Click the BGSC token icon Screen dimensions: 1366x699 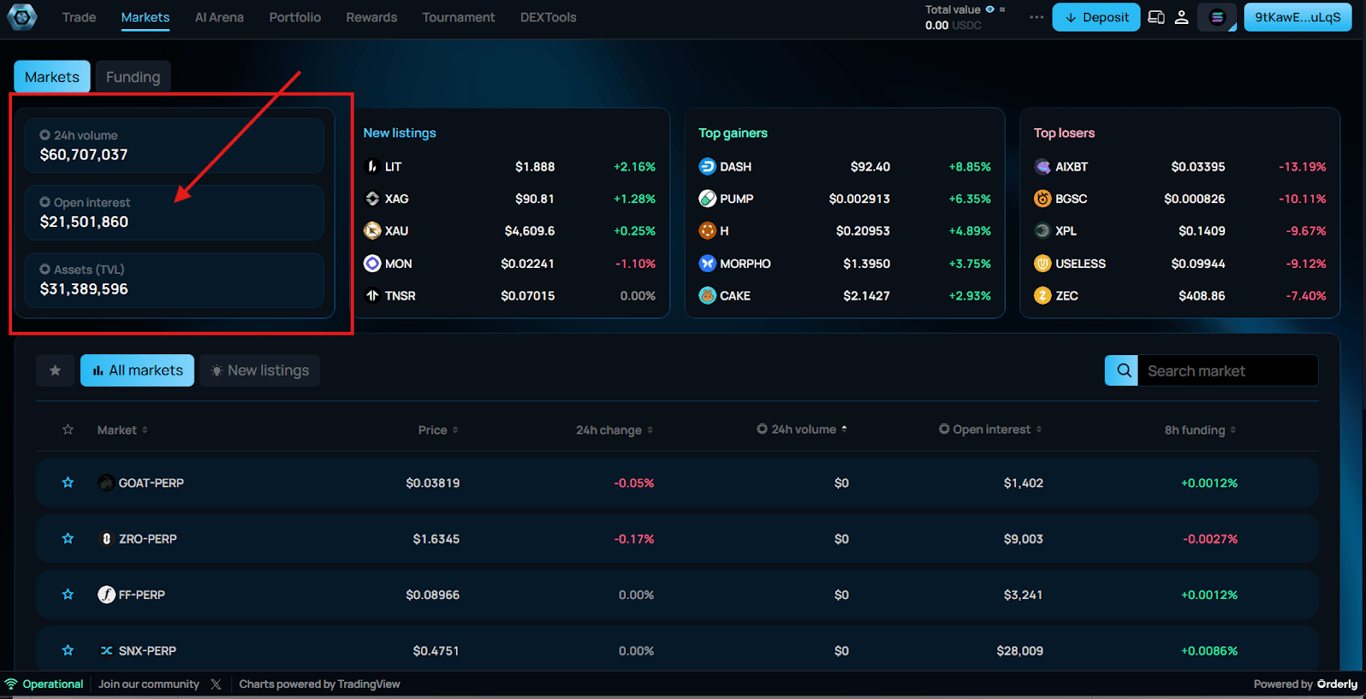click(x=1042, y=199)
